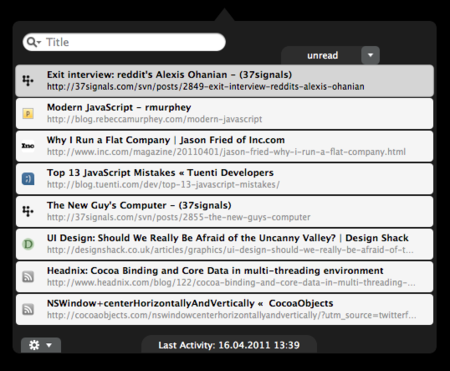Click the www.inc.com magazine URL
Image resolution: width=450 pixels, height=371 pixels.
pyautogui.click(x=226, y=152)
